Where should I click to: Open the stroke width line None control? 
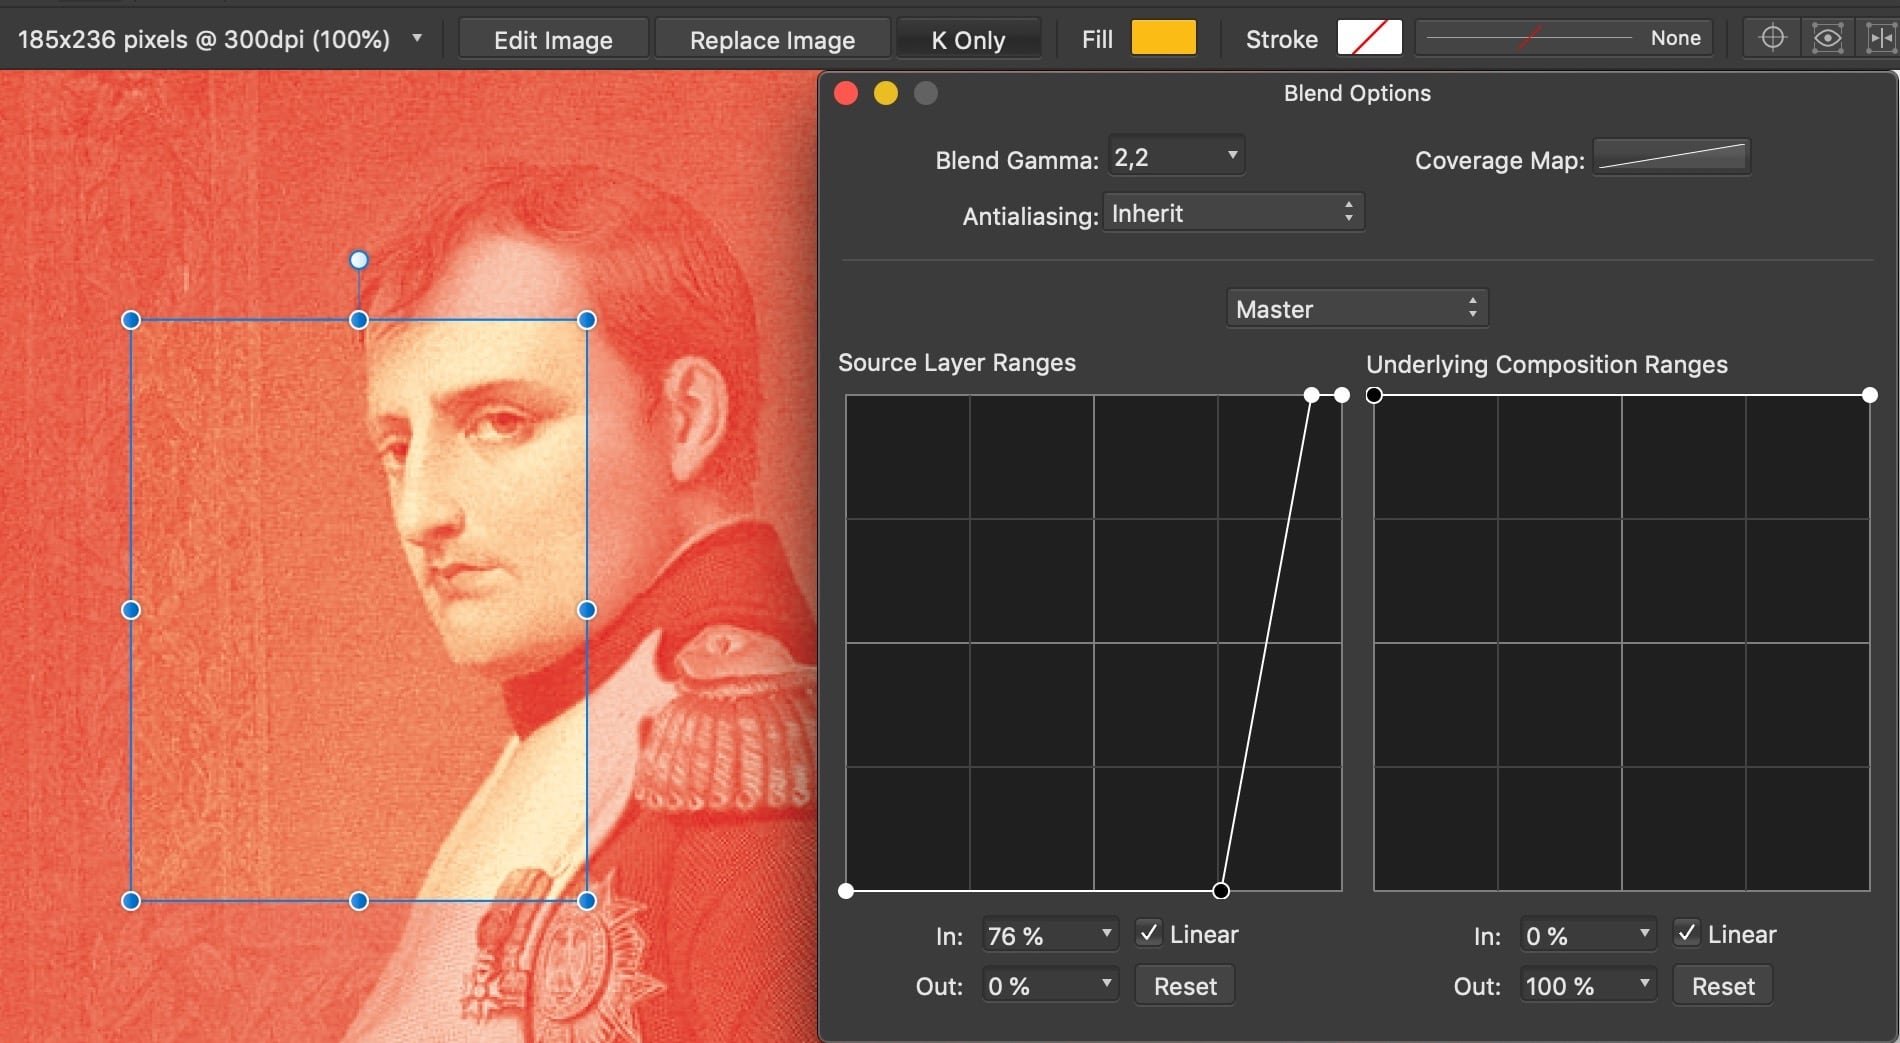1563,38
